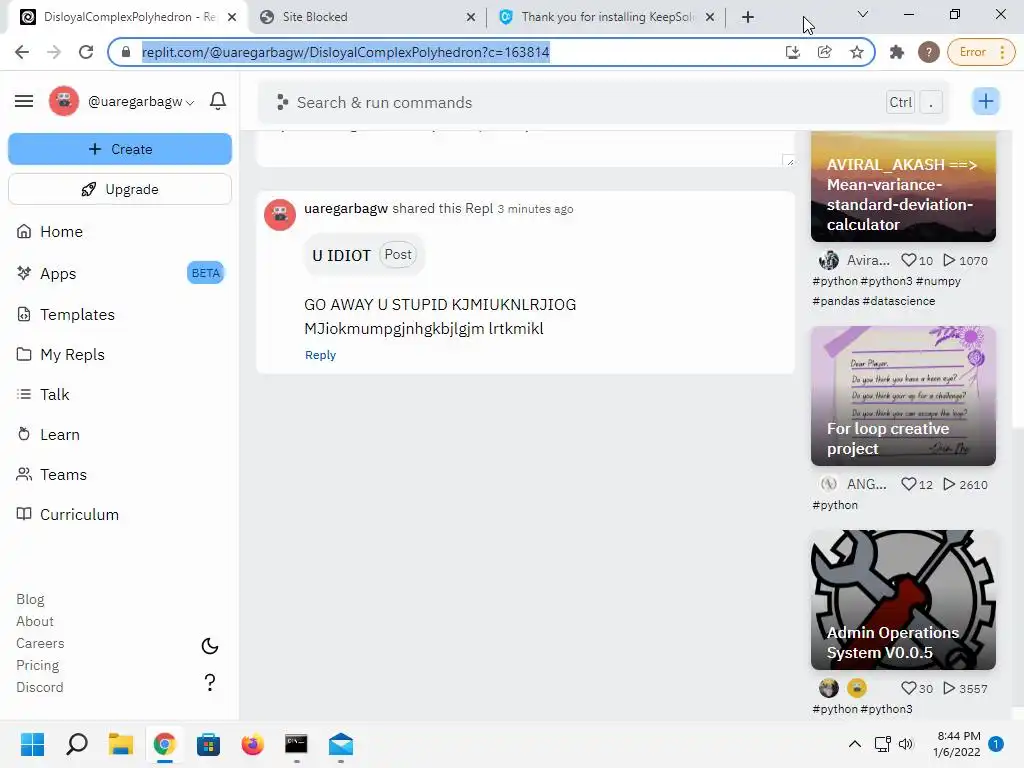
Task: Click the Create button
Action: click(x=120, y=149)
